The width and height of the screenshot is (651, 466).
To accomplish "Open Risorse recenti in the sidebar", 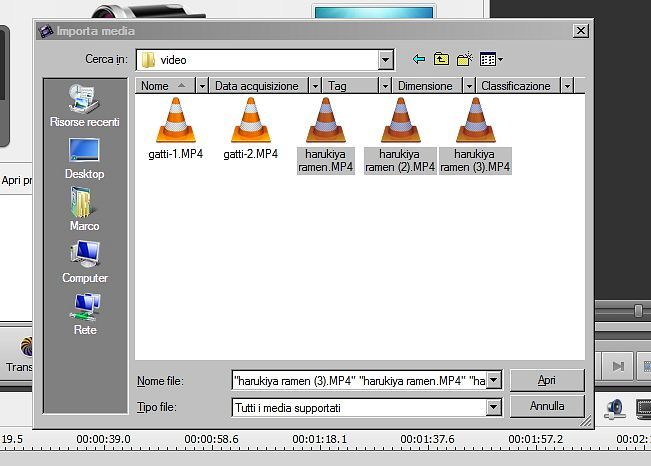I will point(85,105).
